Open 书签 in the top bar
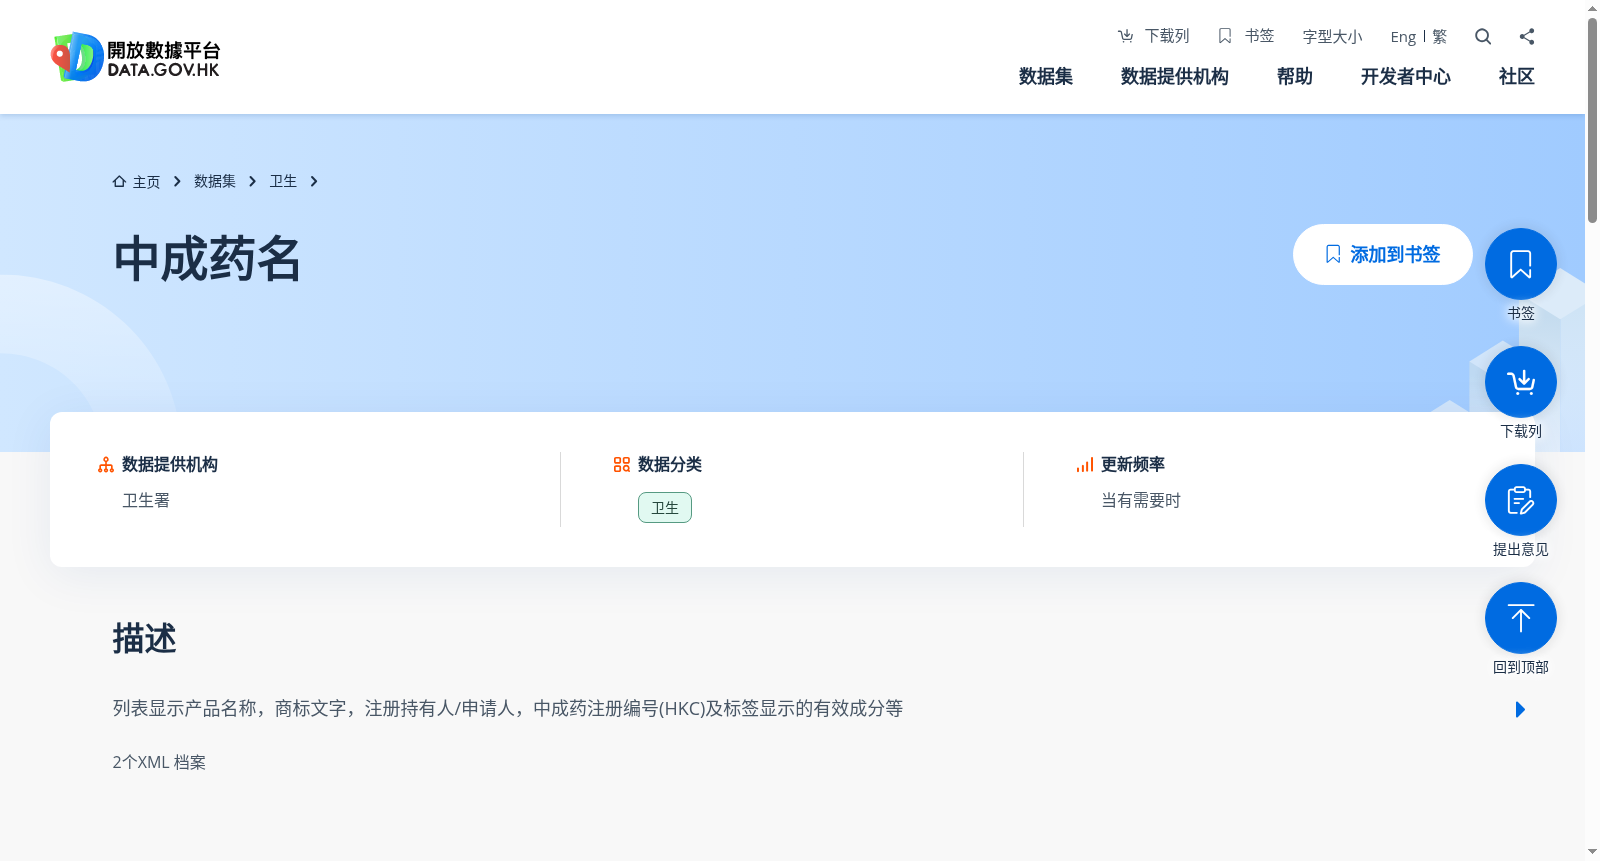Screen dimensions: 1600x861 tap(1246, 36)
